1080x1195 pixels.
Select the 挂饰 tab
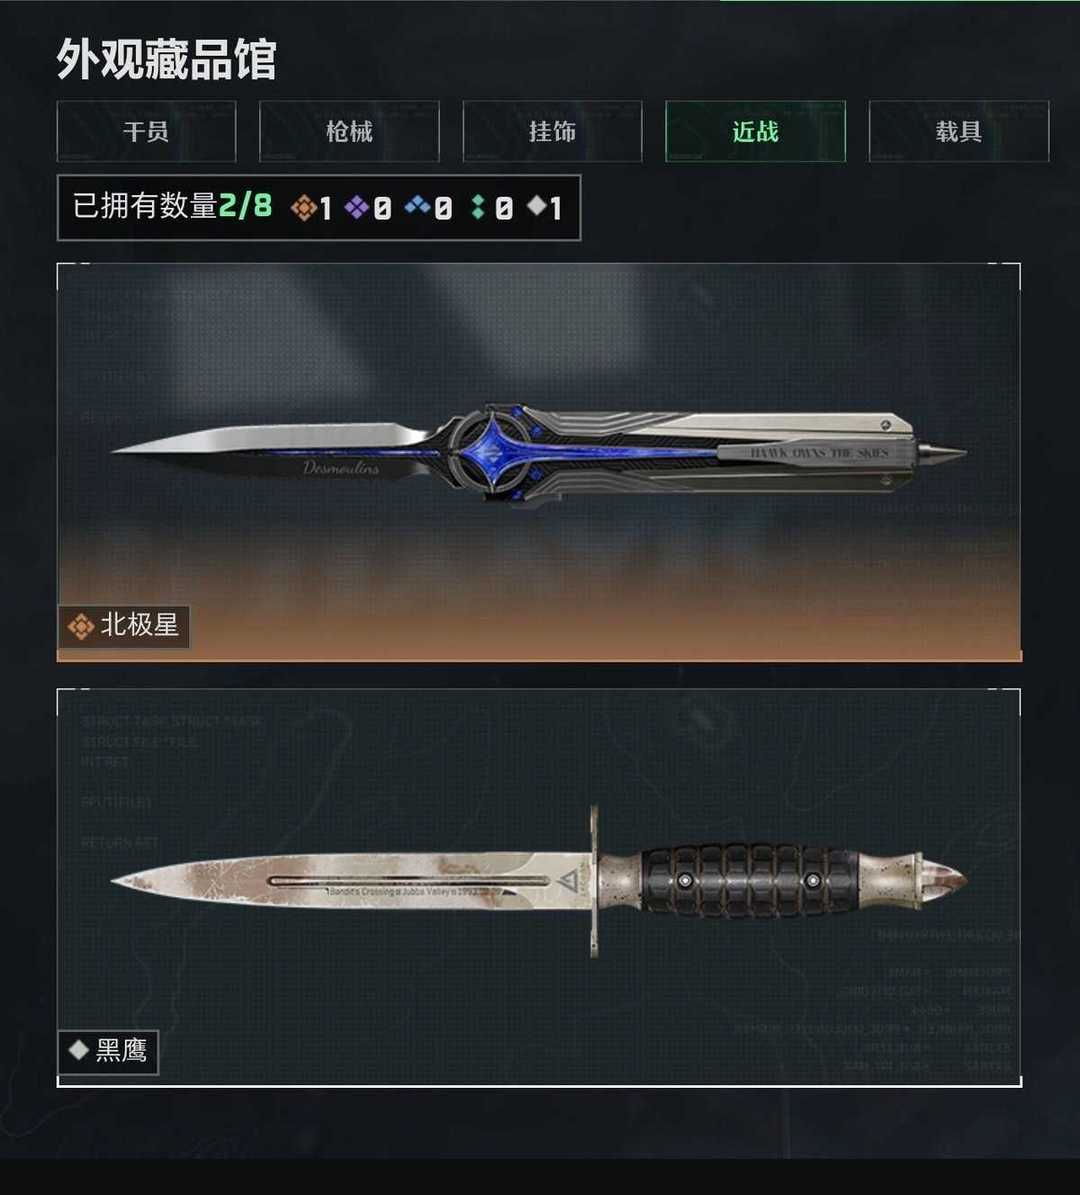(x=553, y=131)
